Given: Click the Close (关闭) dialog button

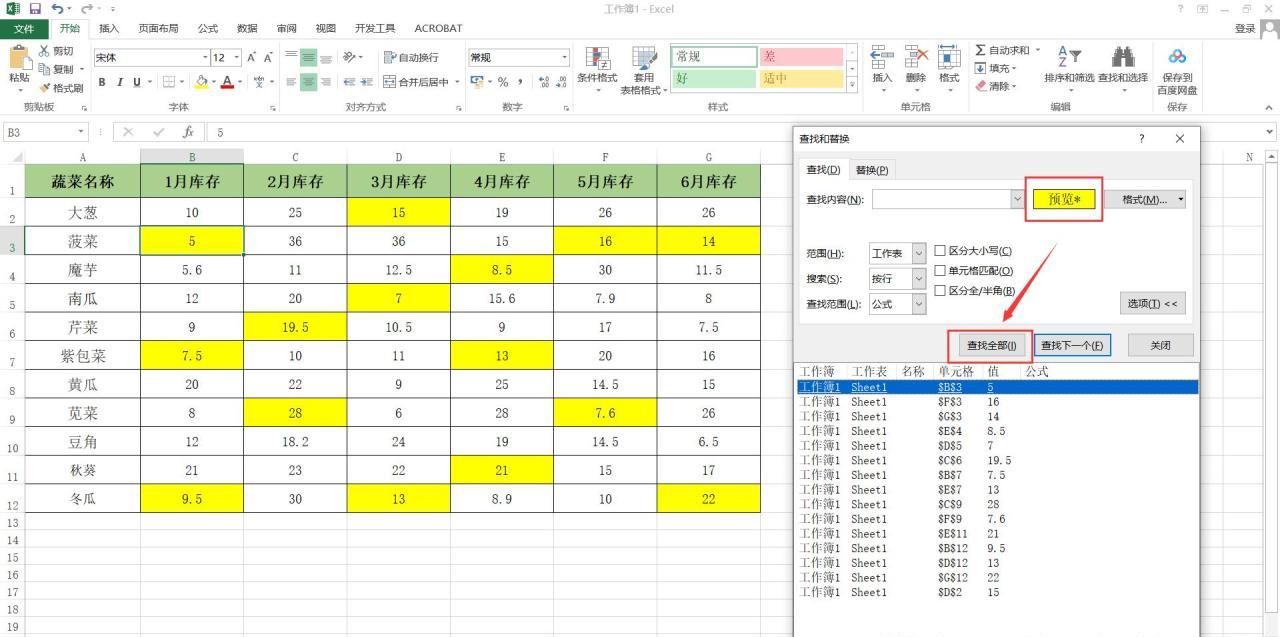Looking at the screenshot, I should [x=1160, y=345].
